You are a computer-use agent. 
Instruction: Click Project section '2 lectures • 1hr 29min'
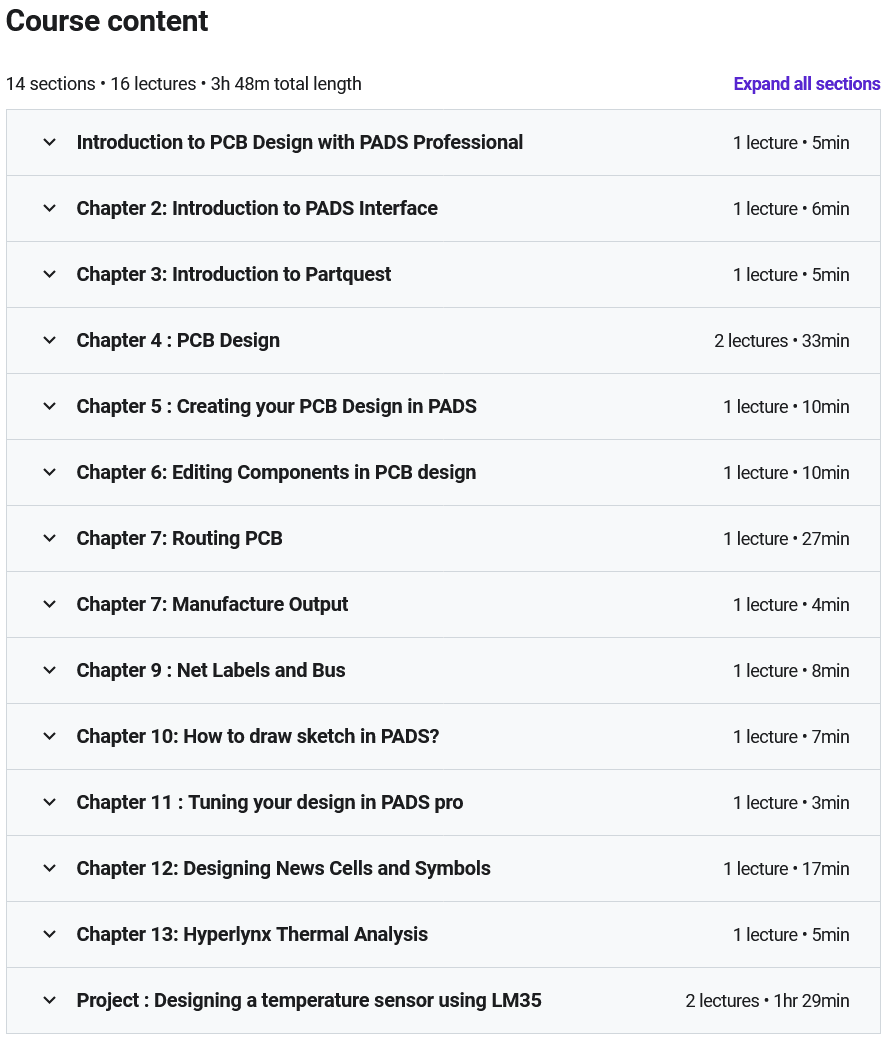[767, 1001]
